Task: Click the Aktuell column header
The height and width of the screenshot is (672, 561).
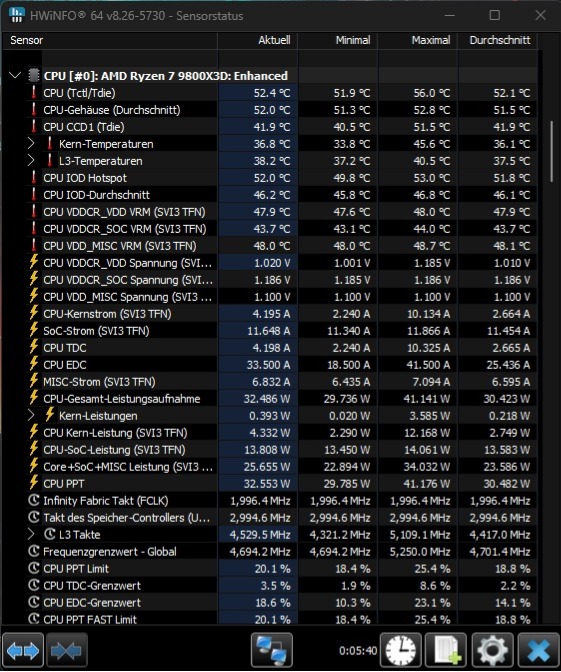Action: click(258, 40)
